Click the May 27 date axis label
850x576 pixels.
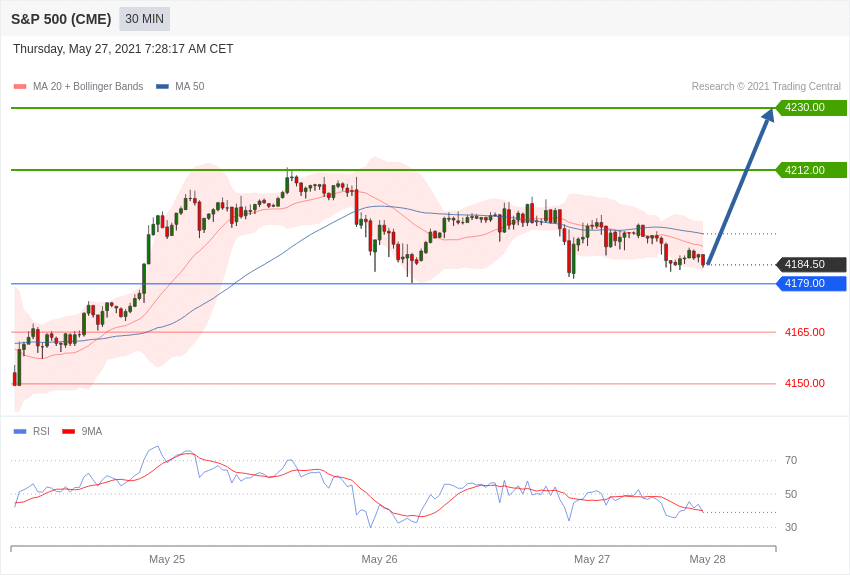point(592,559)
